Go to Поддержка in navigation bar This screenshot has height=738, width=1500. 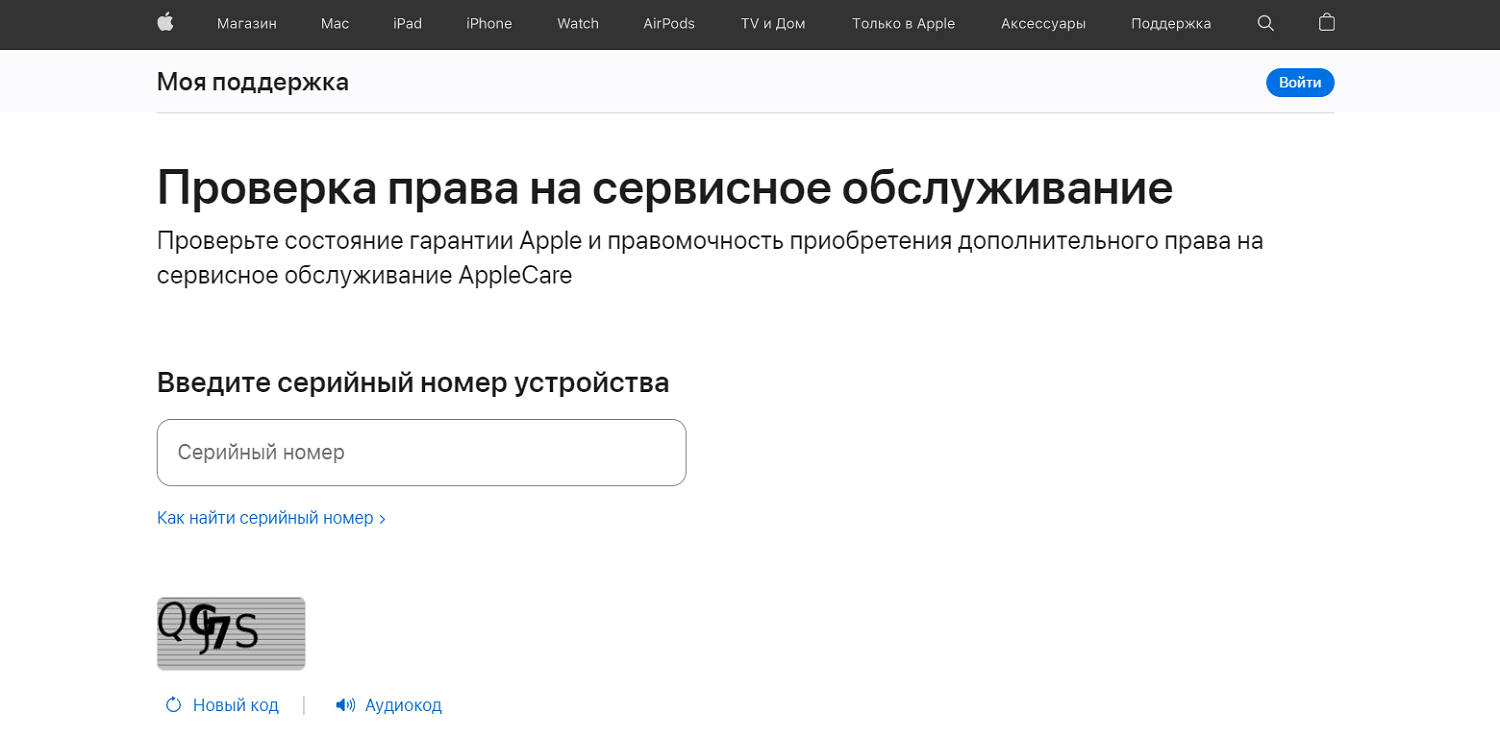(x=1171, y=23)
